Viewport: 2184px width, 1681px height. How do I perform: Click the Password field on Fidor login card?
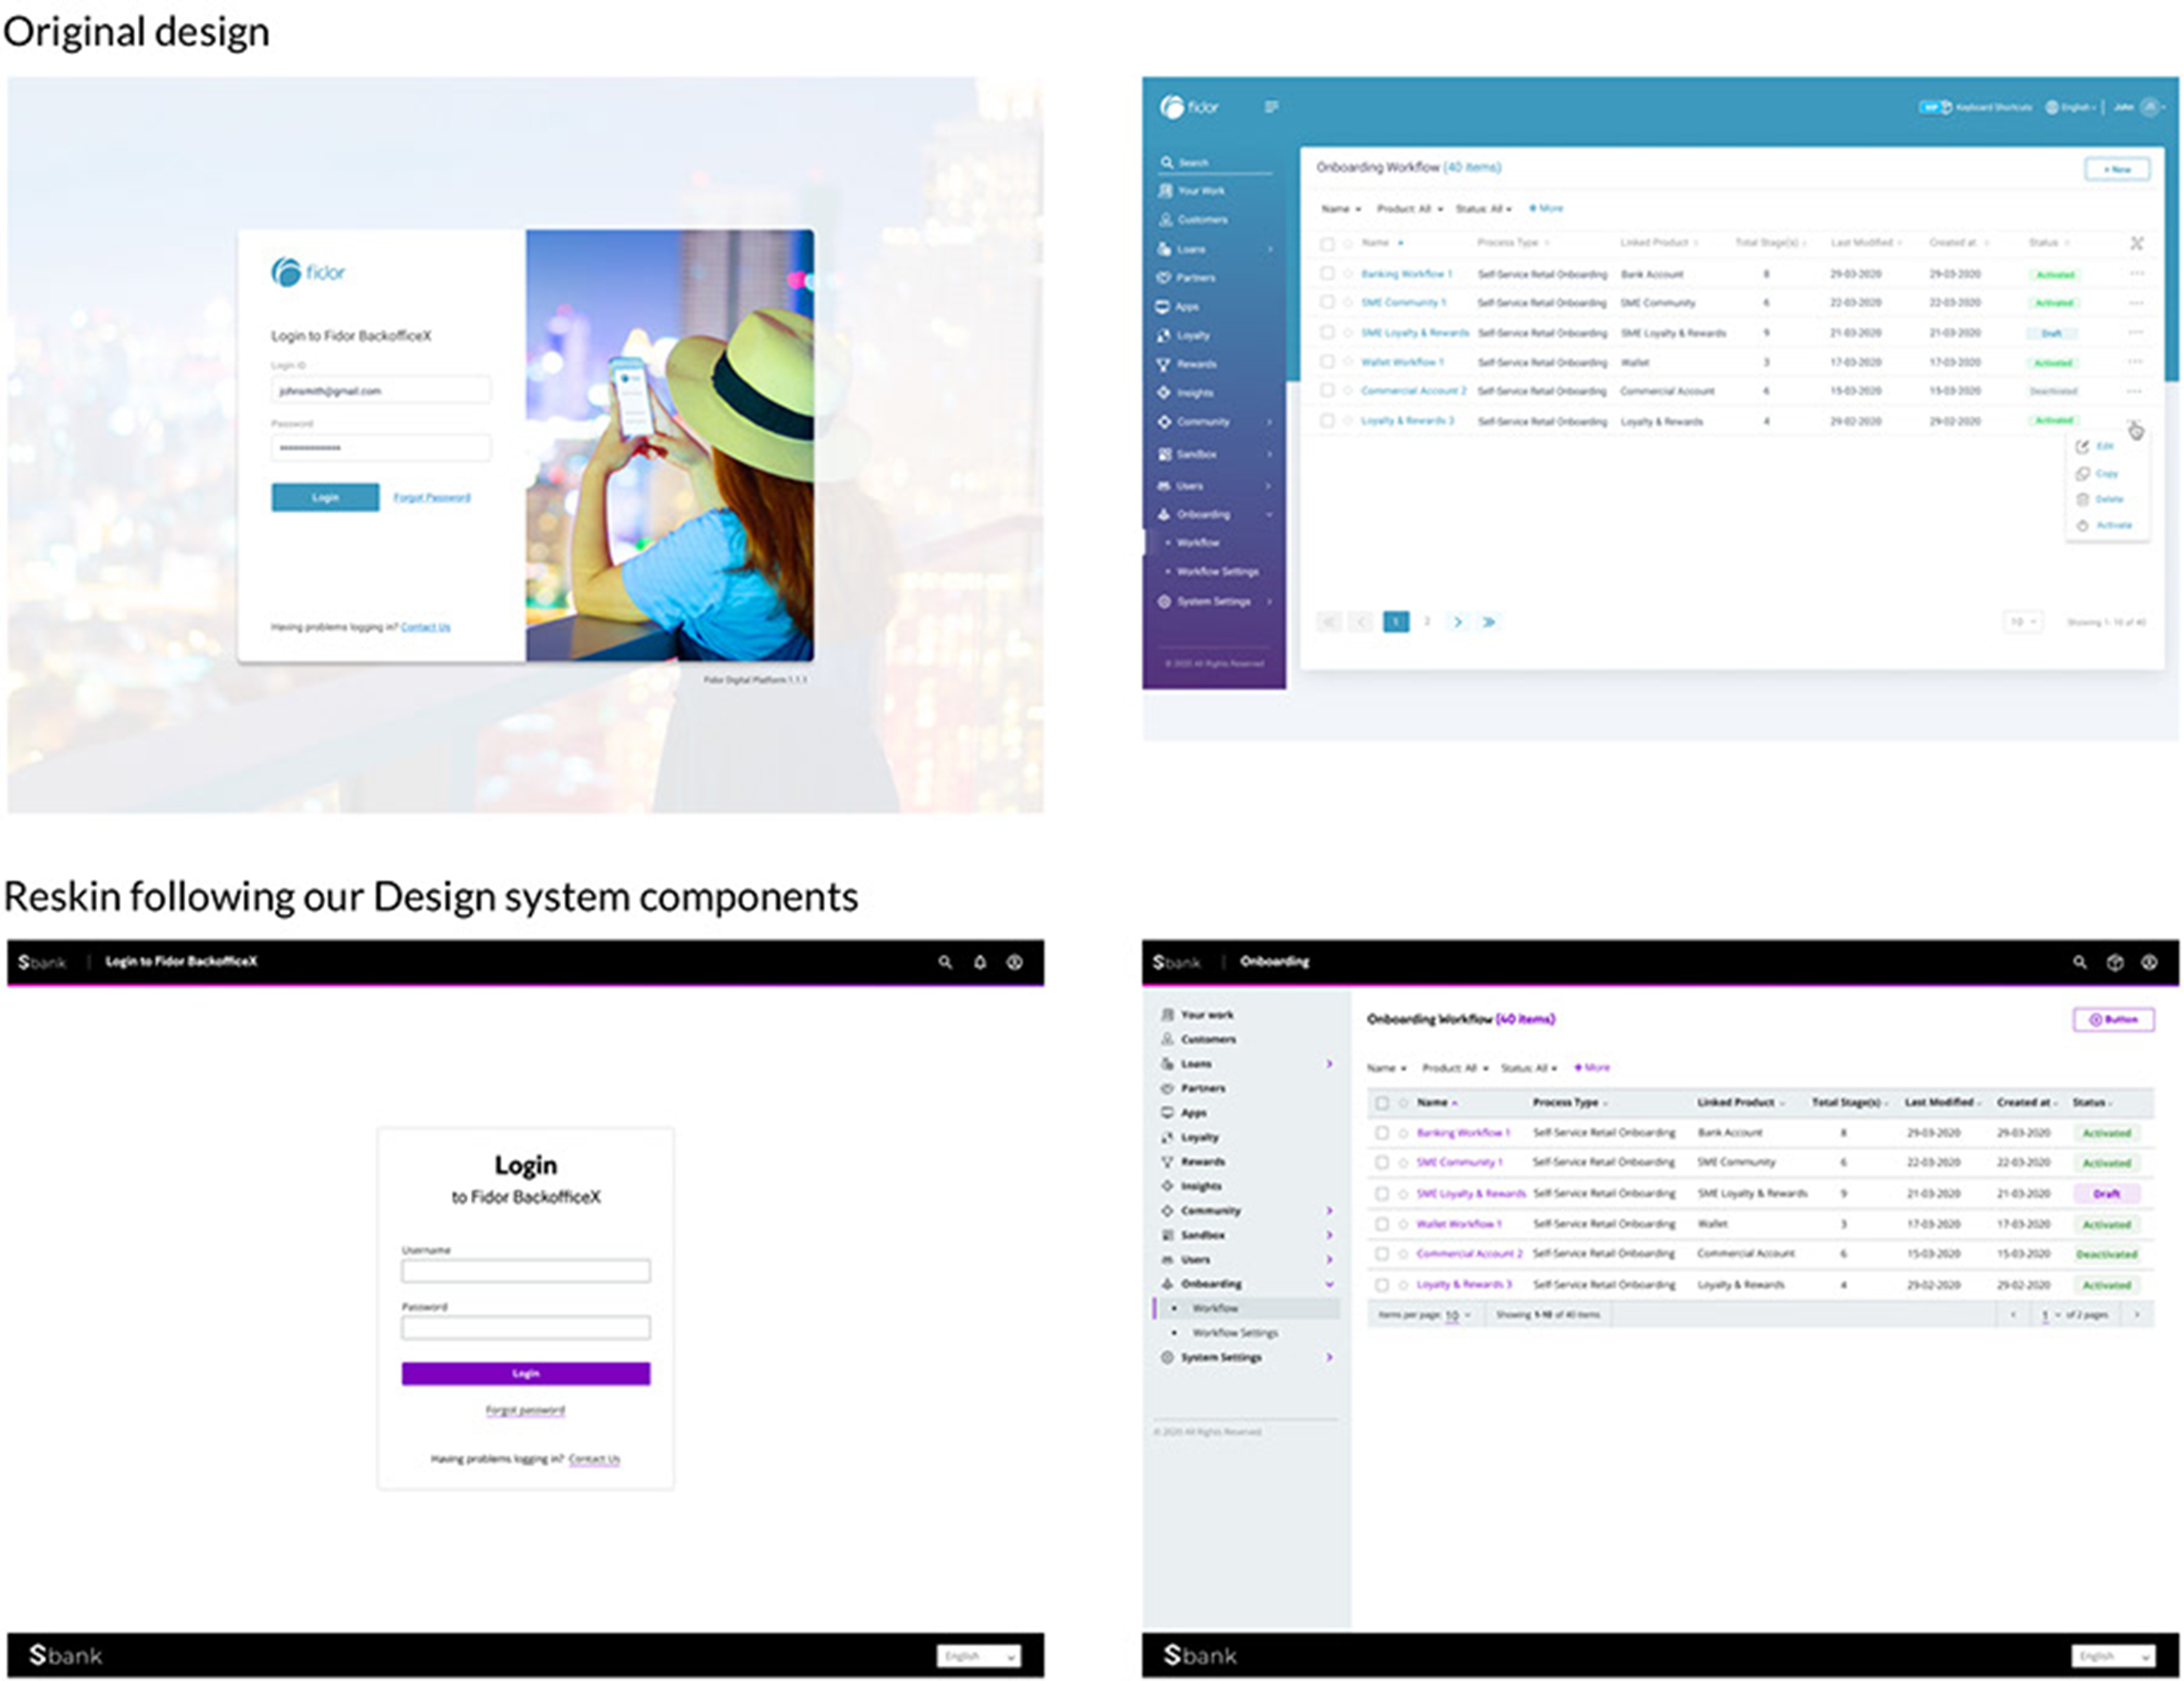[x=381, y=447]
